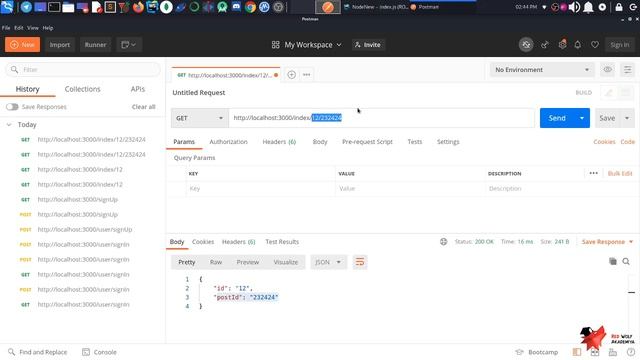Search the response with magnifier icon

[626, 262]
